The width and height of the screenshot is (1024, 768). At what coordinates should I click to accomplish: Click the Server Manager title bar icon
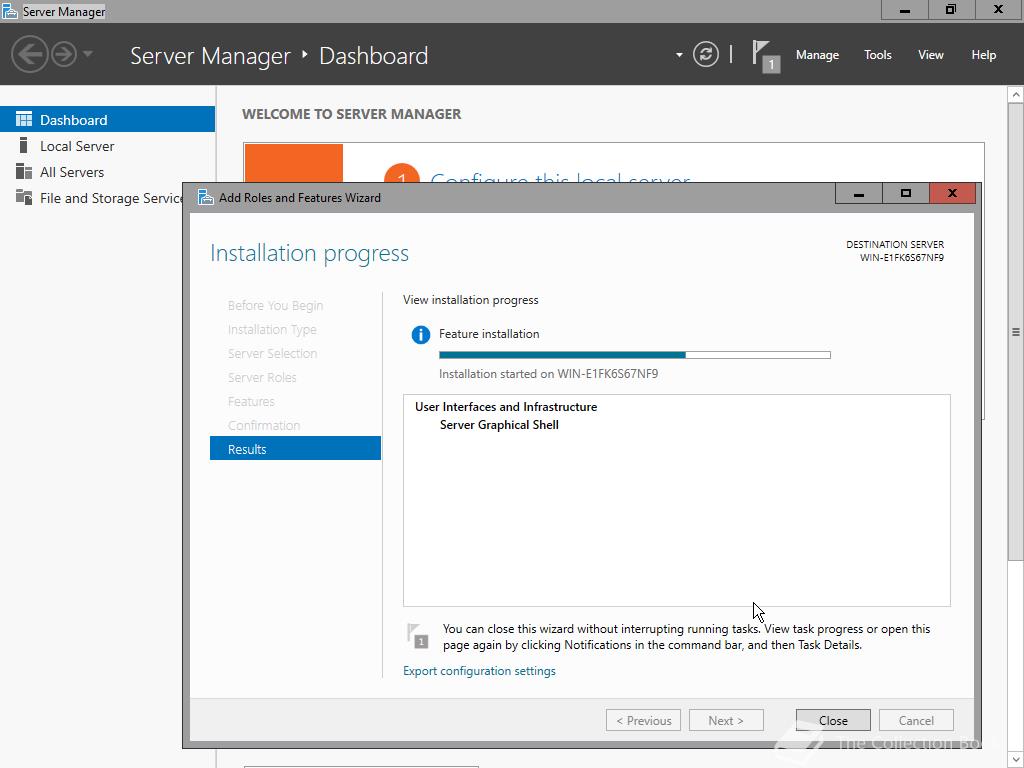click(10, 11)
